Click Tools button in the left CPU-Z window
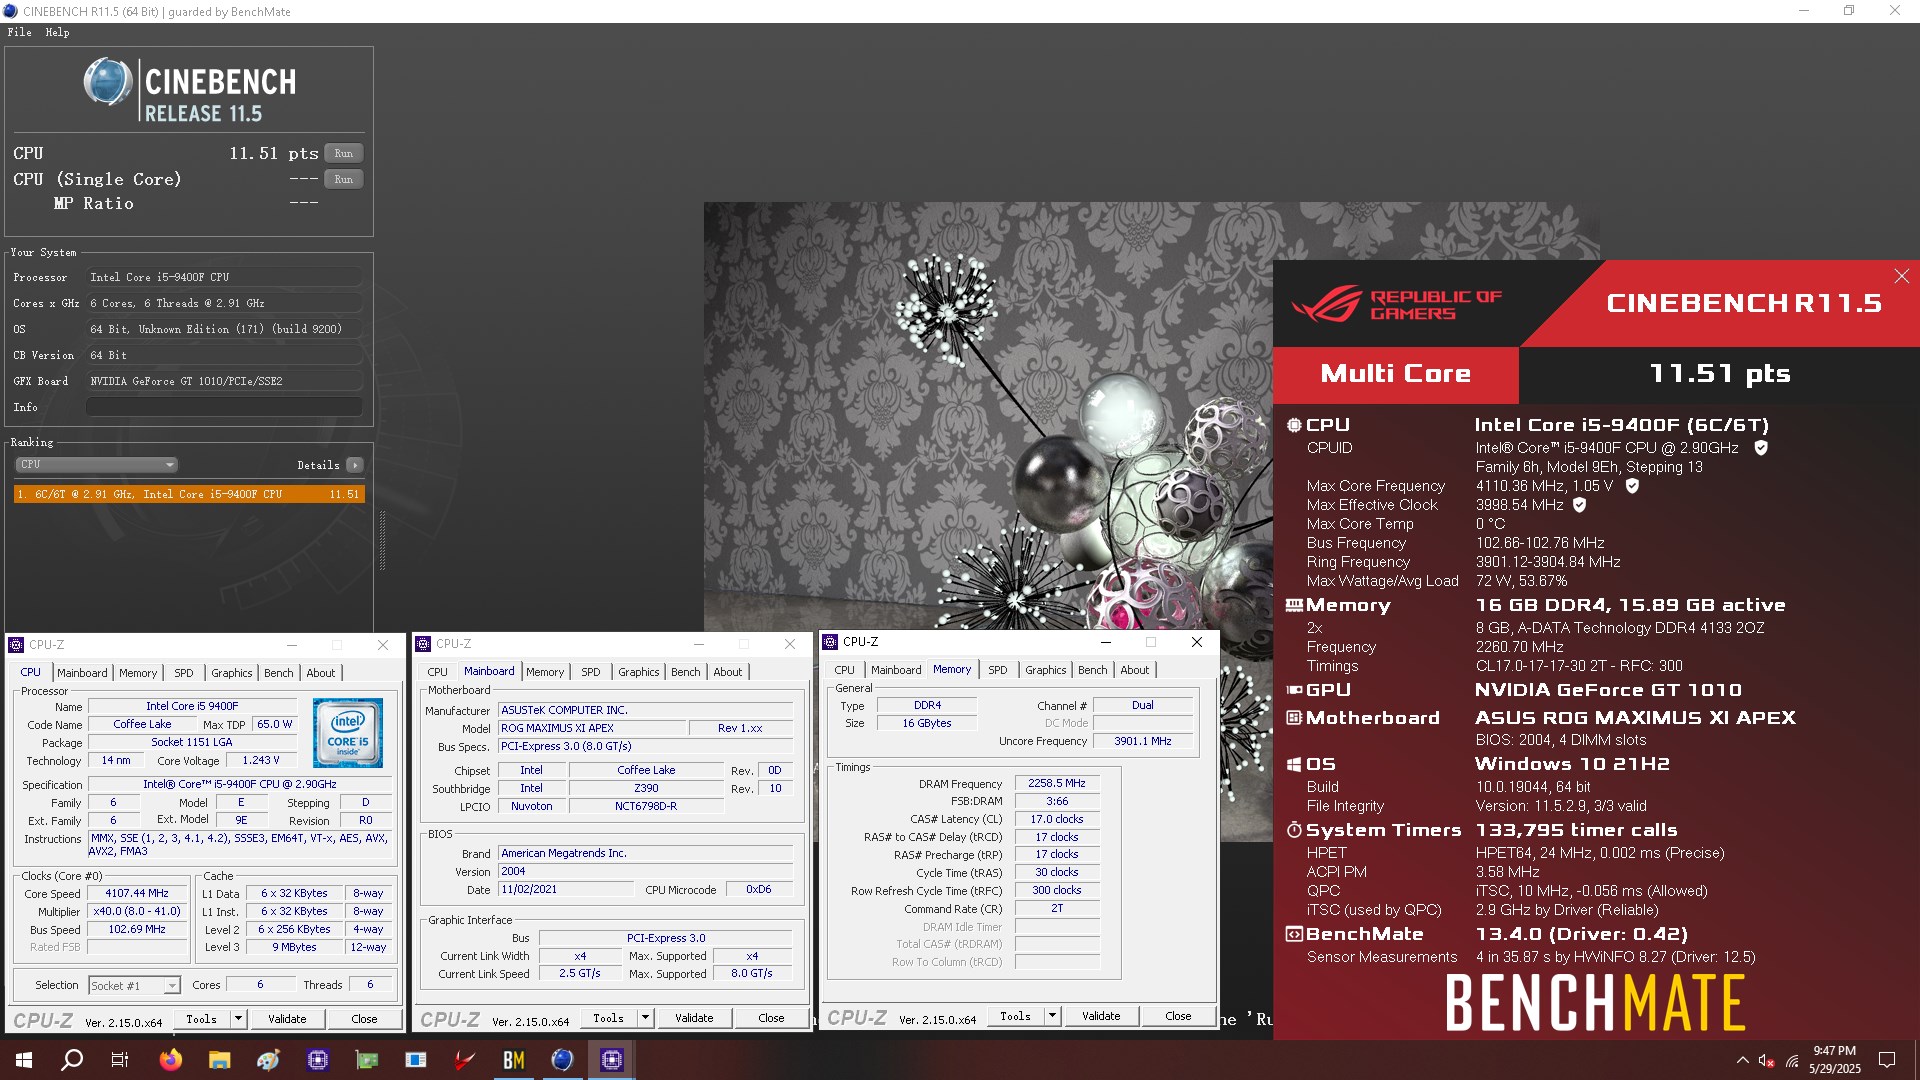The height and width of the screenshot is (1080, 1920). 202,1019
